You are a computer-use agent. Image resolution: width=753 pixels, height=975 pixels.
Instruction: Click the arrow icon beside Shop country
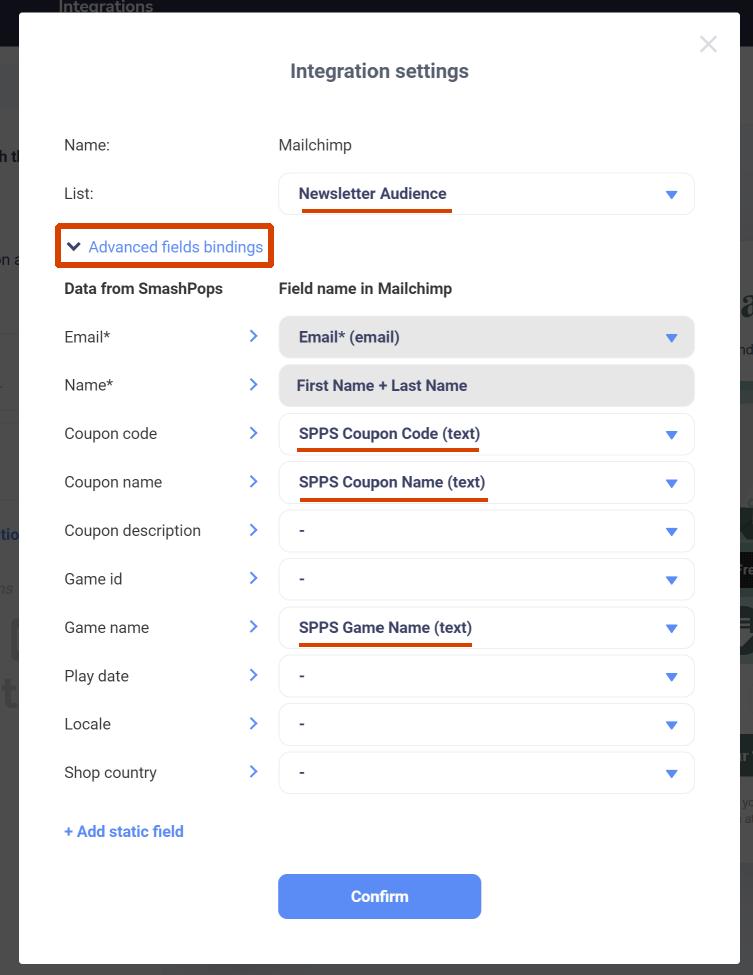(x=253, y=772)
